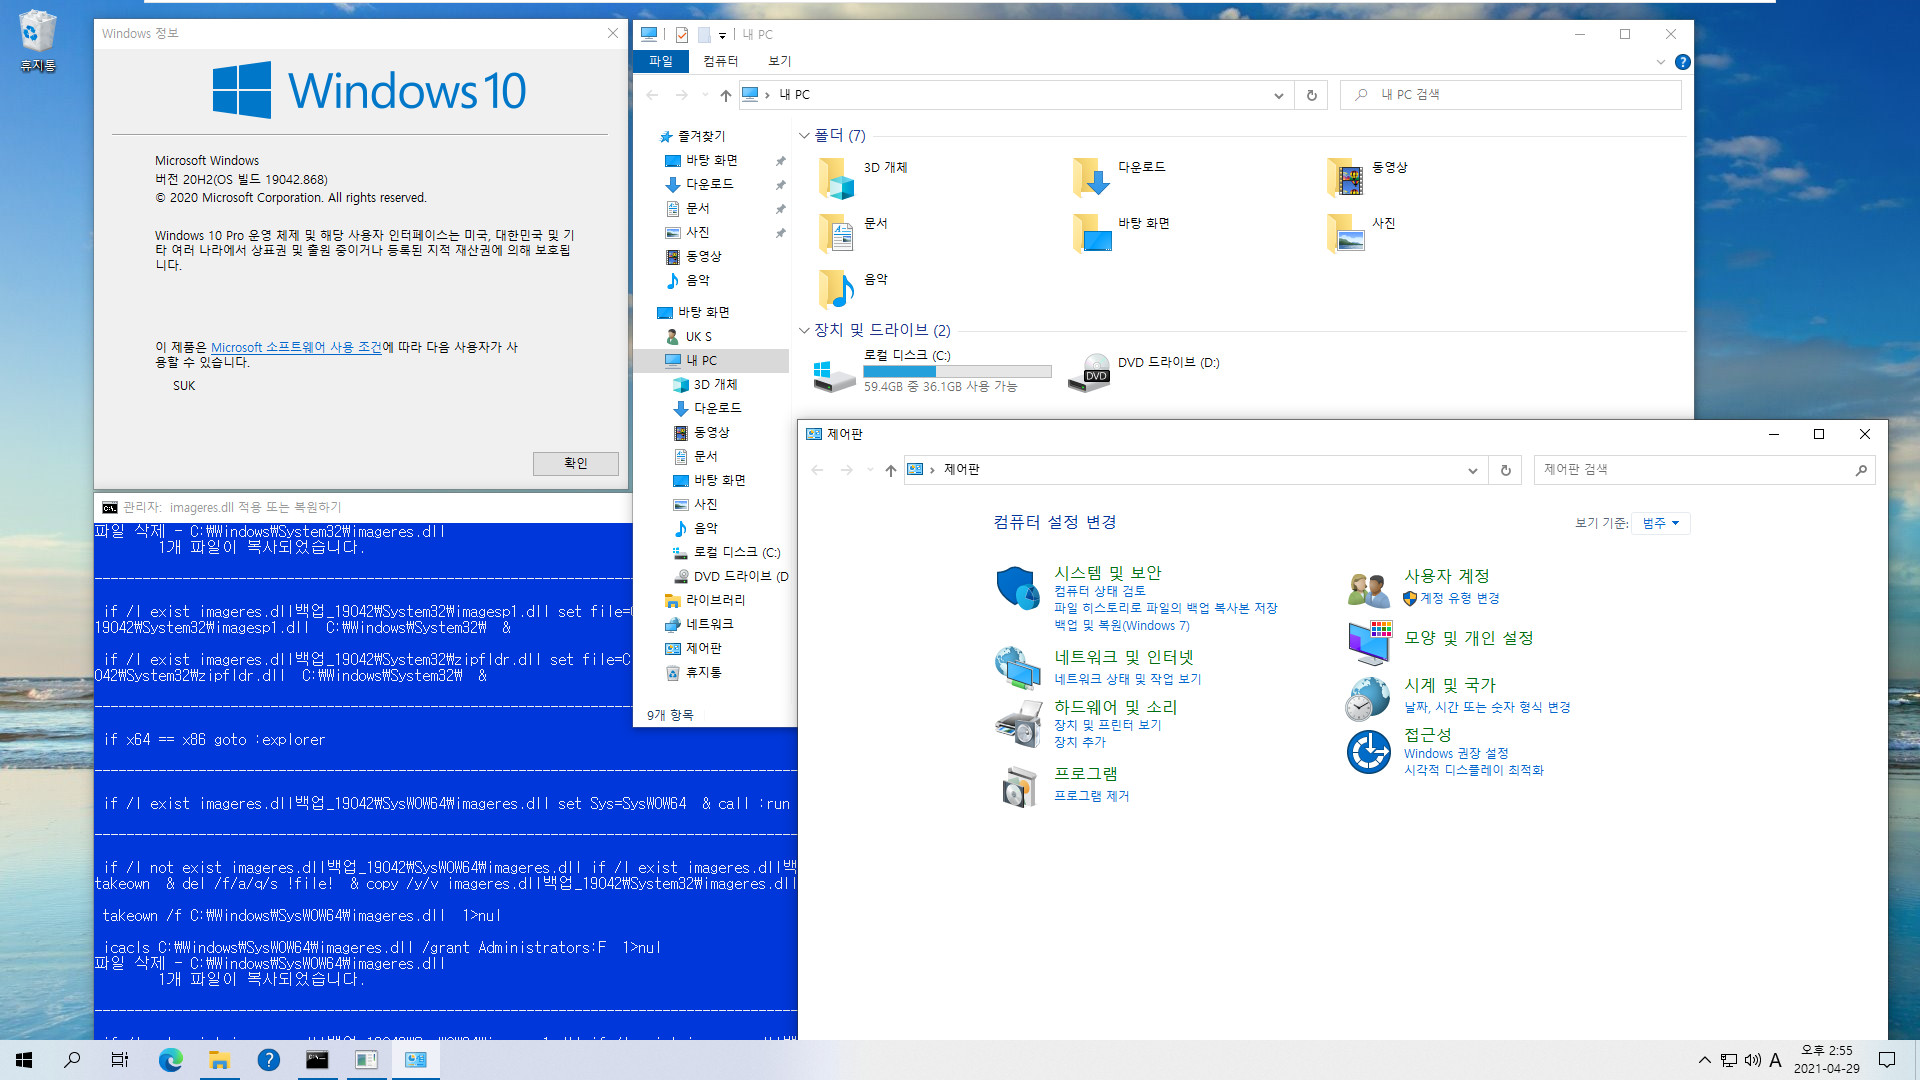Open the 음악 folder icon in the folders group
This screenshot has height=1080, width=1920.
836,289
